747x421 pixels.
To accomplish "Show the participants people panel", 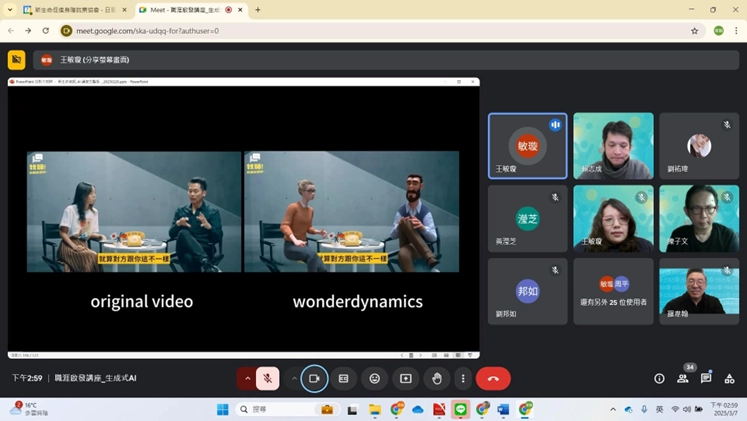I will tap(683, 379).
